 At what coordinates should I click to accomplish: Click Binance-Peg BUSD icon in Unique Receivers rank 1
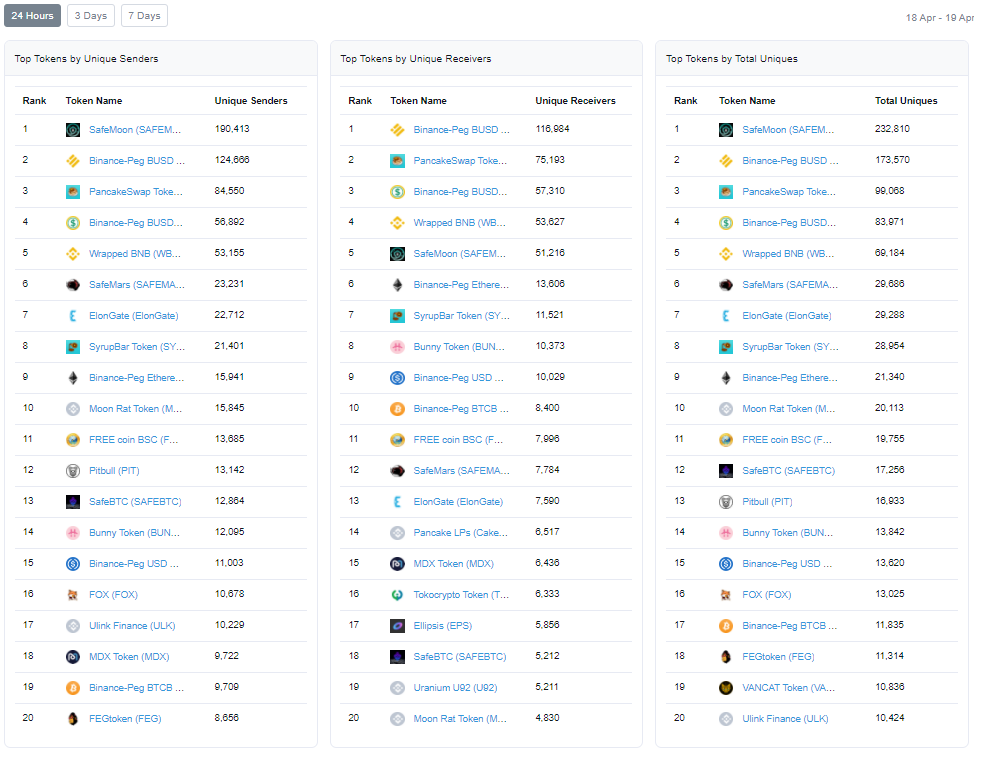pos(397,130)
